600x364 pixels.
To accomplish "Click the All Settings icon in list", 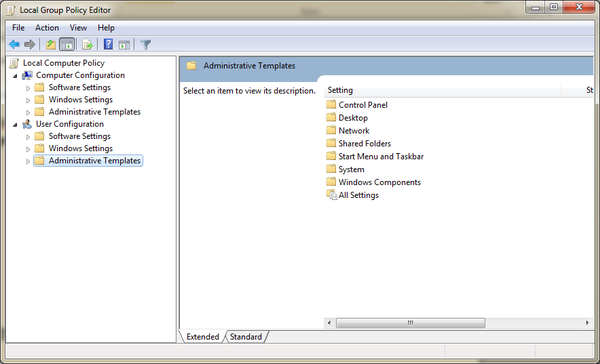I will 331,195.
